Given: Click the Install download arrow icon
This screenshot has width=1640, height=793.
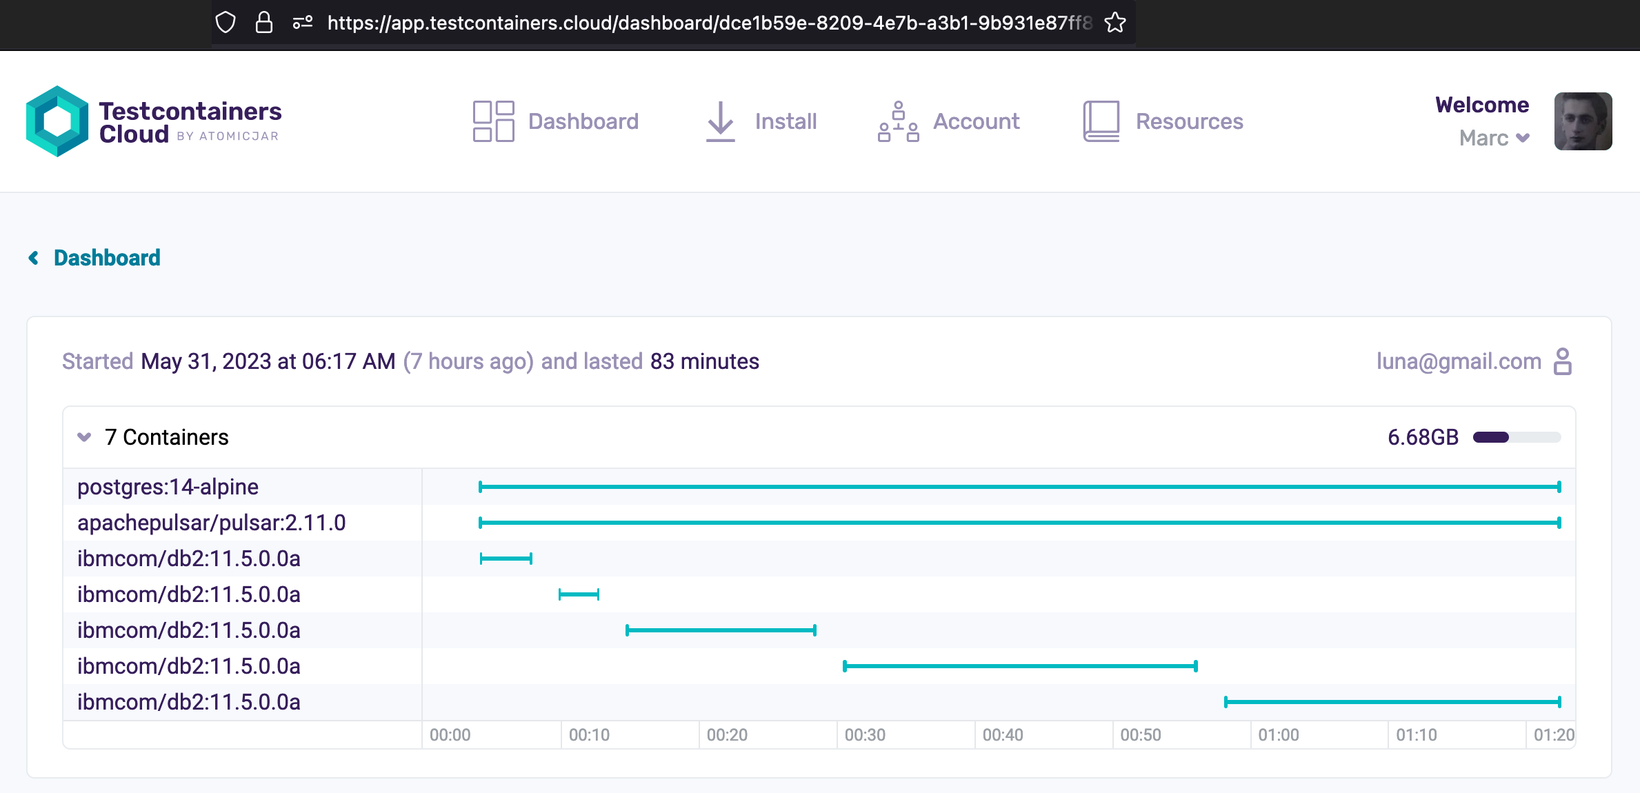Looking at the screenshot, I should point(720,121).
